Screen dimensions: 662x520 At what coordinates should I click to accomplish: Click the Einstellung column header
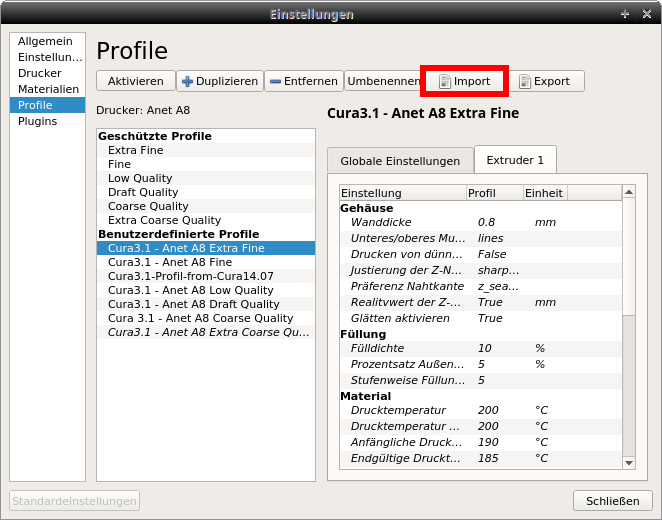[x=403, y=193]
